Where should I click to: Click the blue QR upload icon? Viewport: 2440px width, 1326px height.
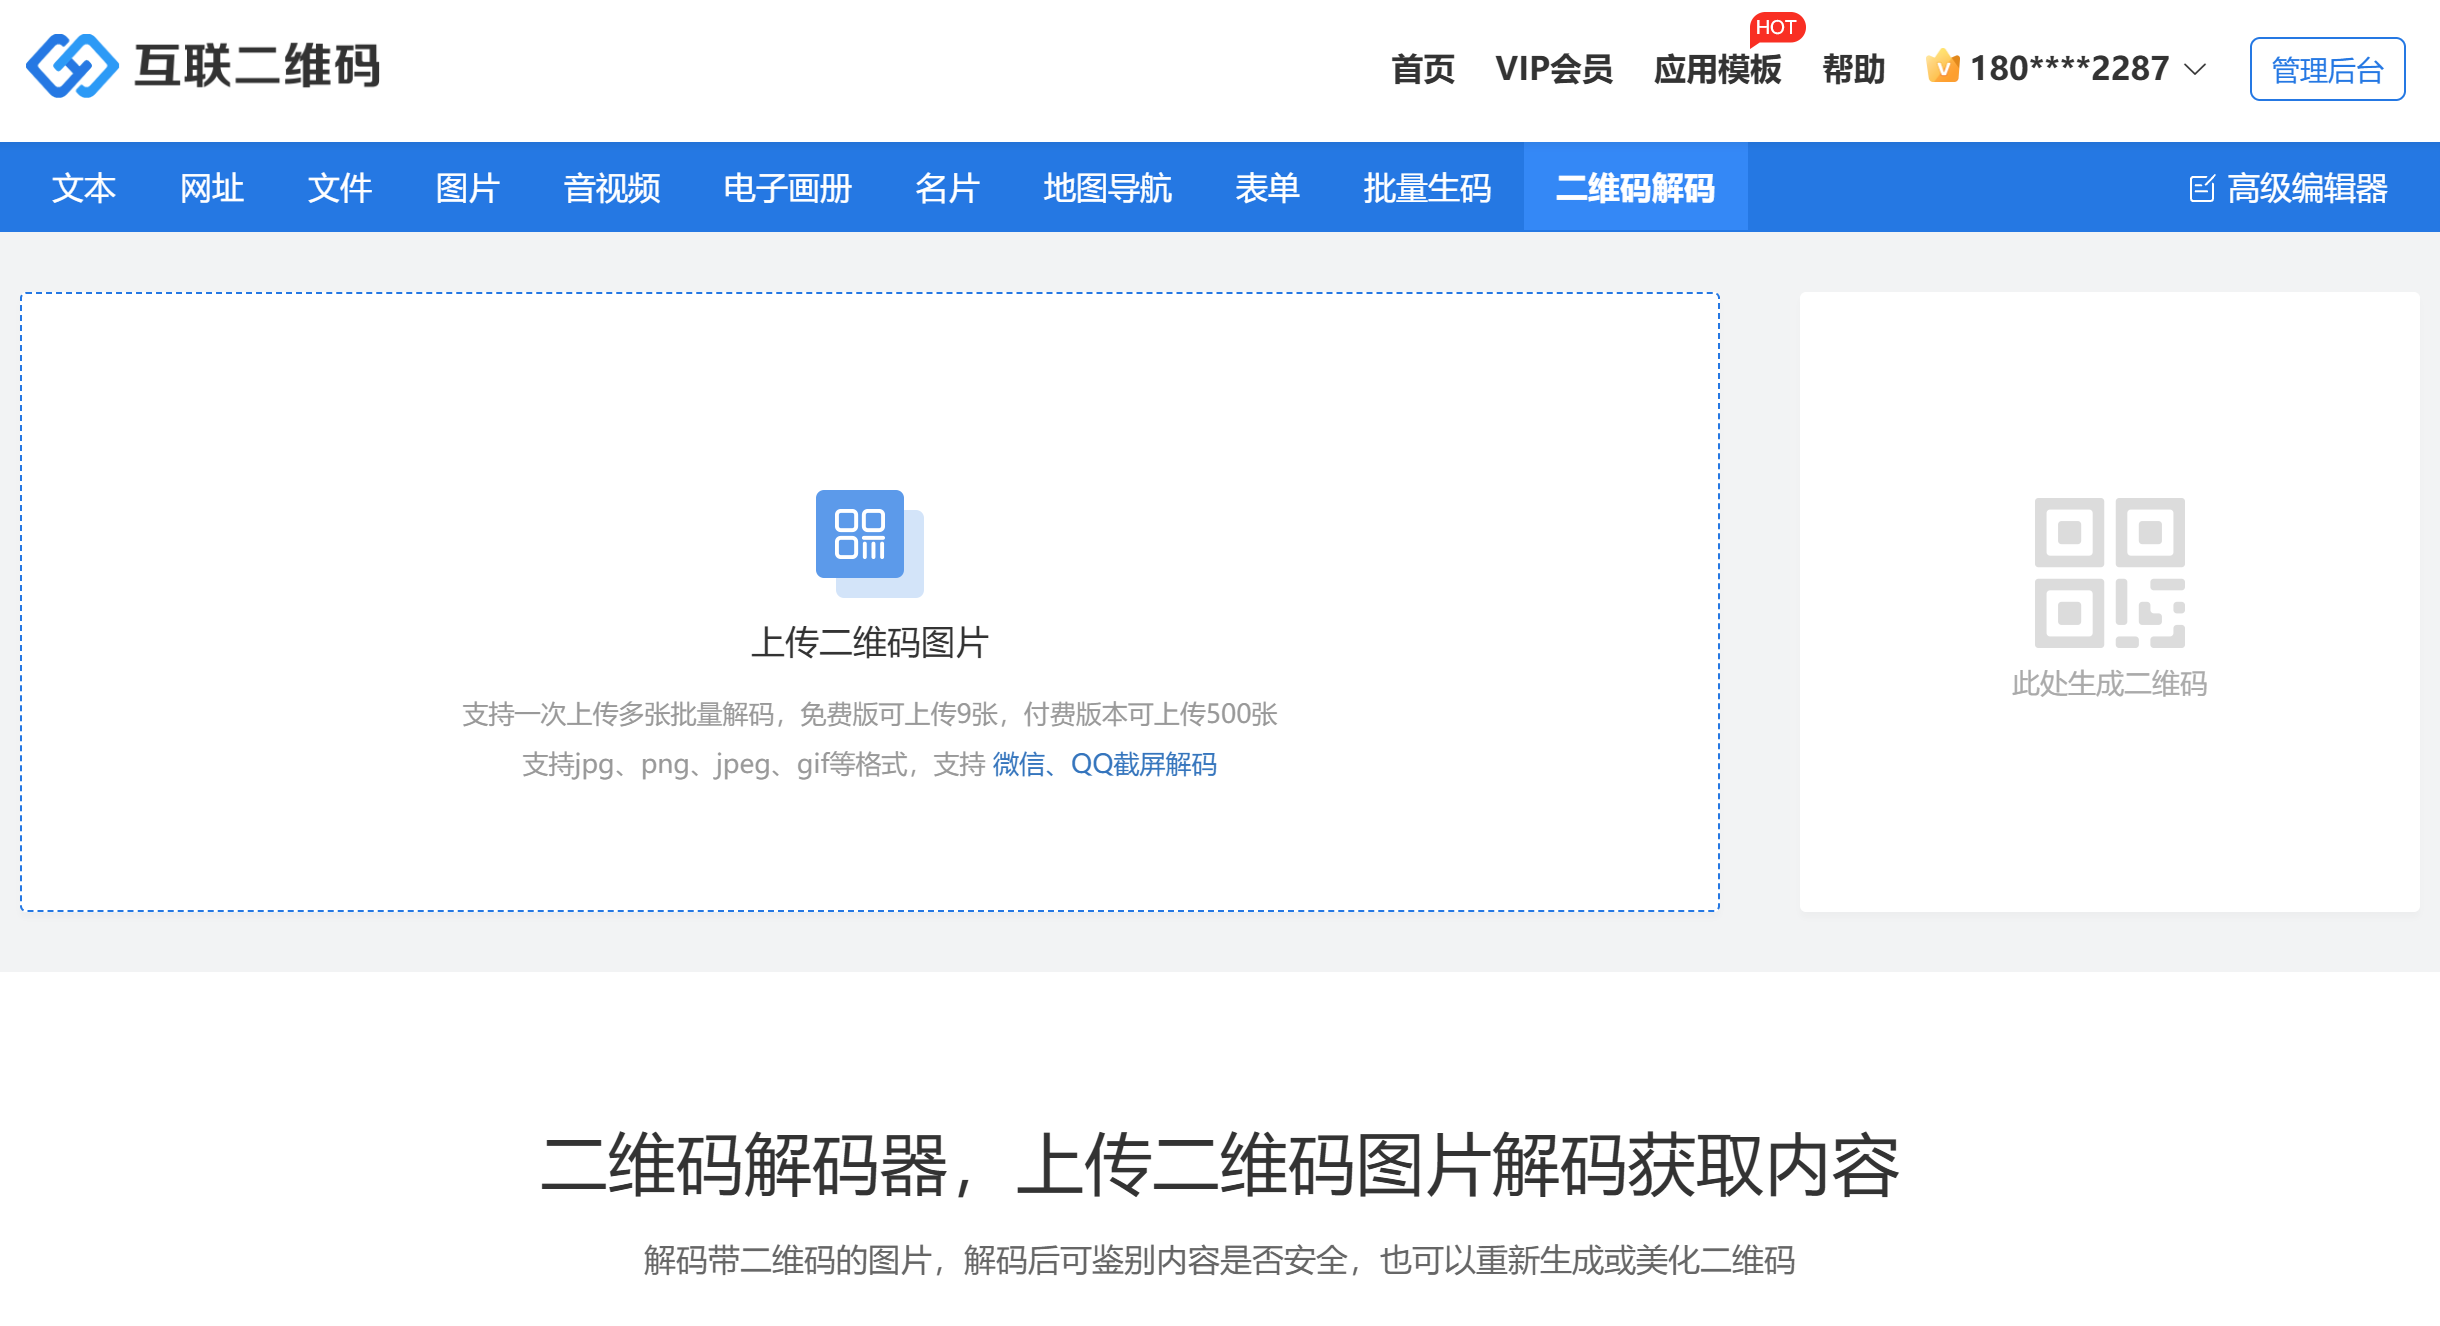tap(869, 543)
